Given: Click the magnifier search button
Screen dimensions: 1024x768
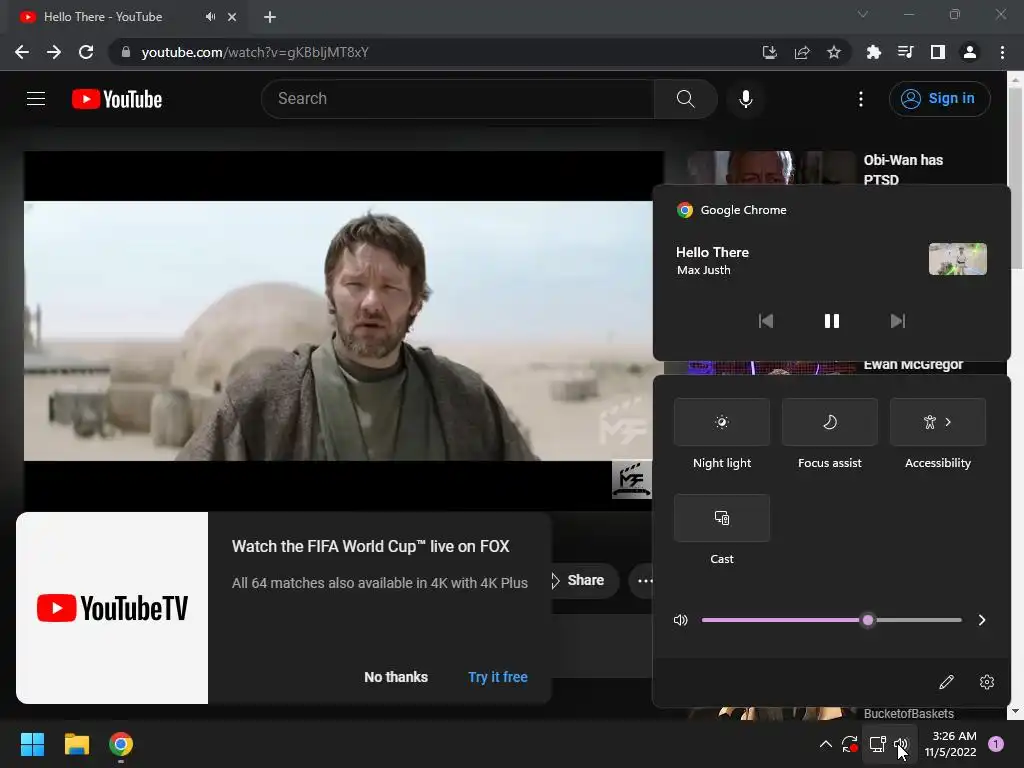Looking at the screenshot, I should click(x=686, y=99).
